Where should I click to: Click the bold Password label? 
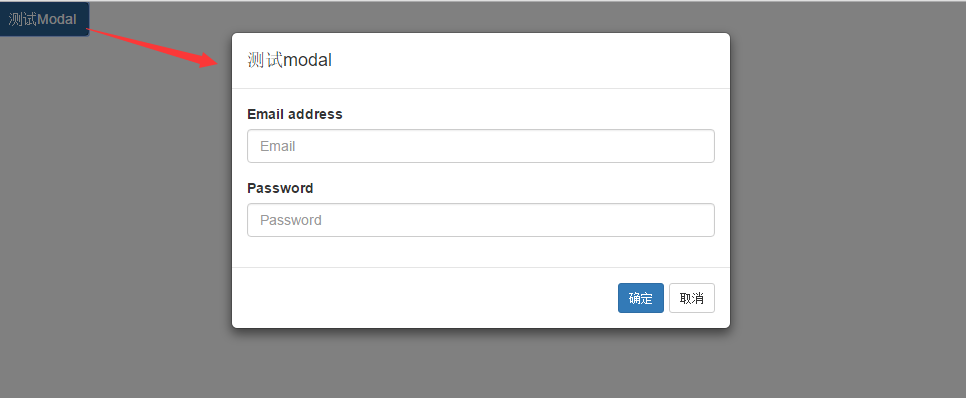pyautogui.click(x=280, y=188)
